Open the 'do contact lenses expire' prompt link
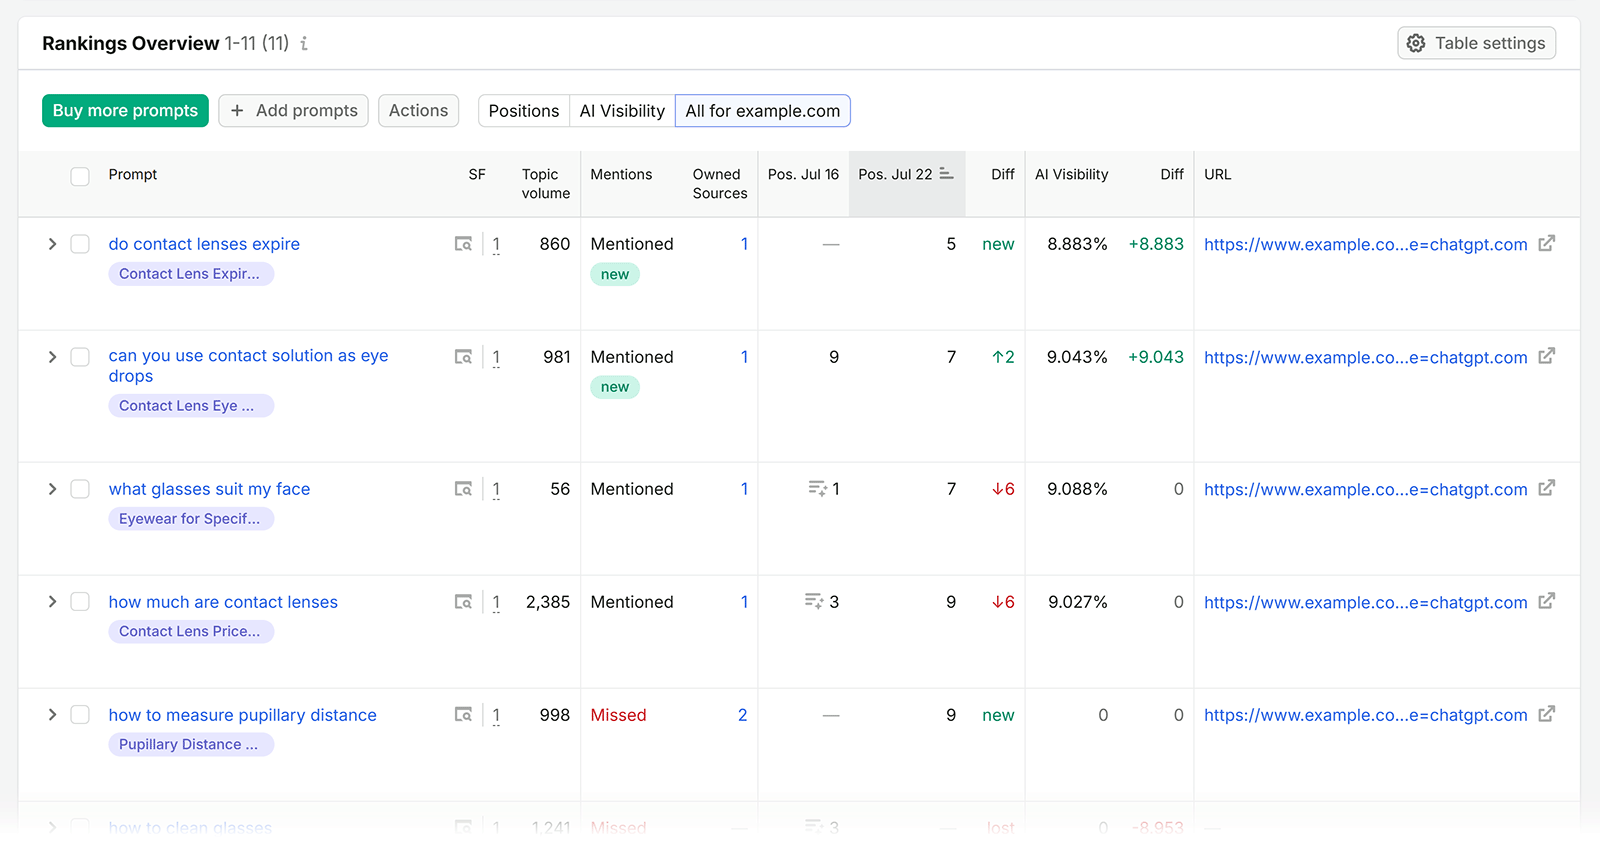 click(204, 244)
